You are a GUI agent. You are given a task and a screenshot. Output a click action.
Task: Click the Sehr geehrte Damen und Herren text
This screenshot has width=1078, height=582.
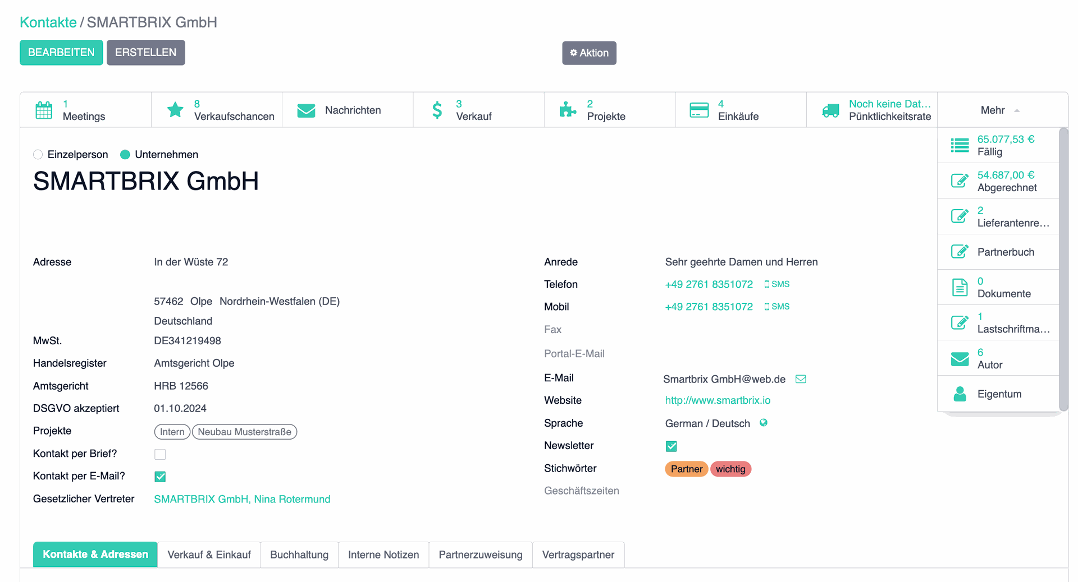[x=741, y=262]
